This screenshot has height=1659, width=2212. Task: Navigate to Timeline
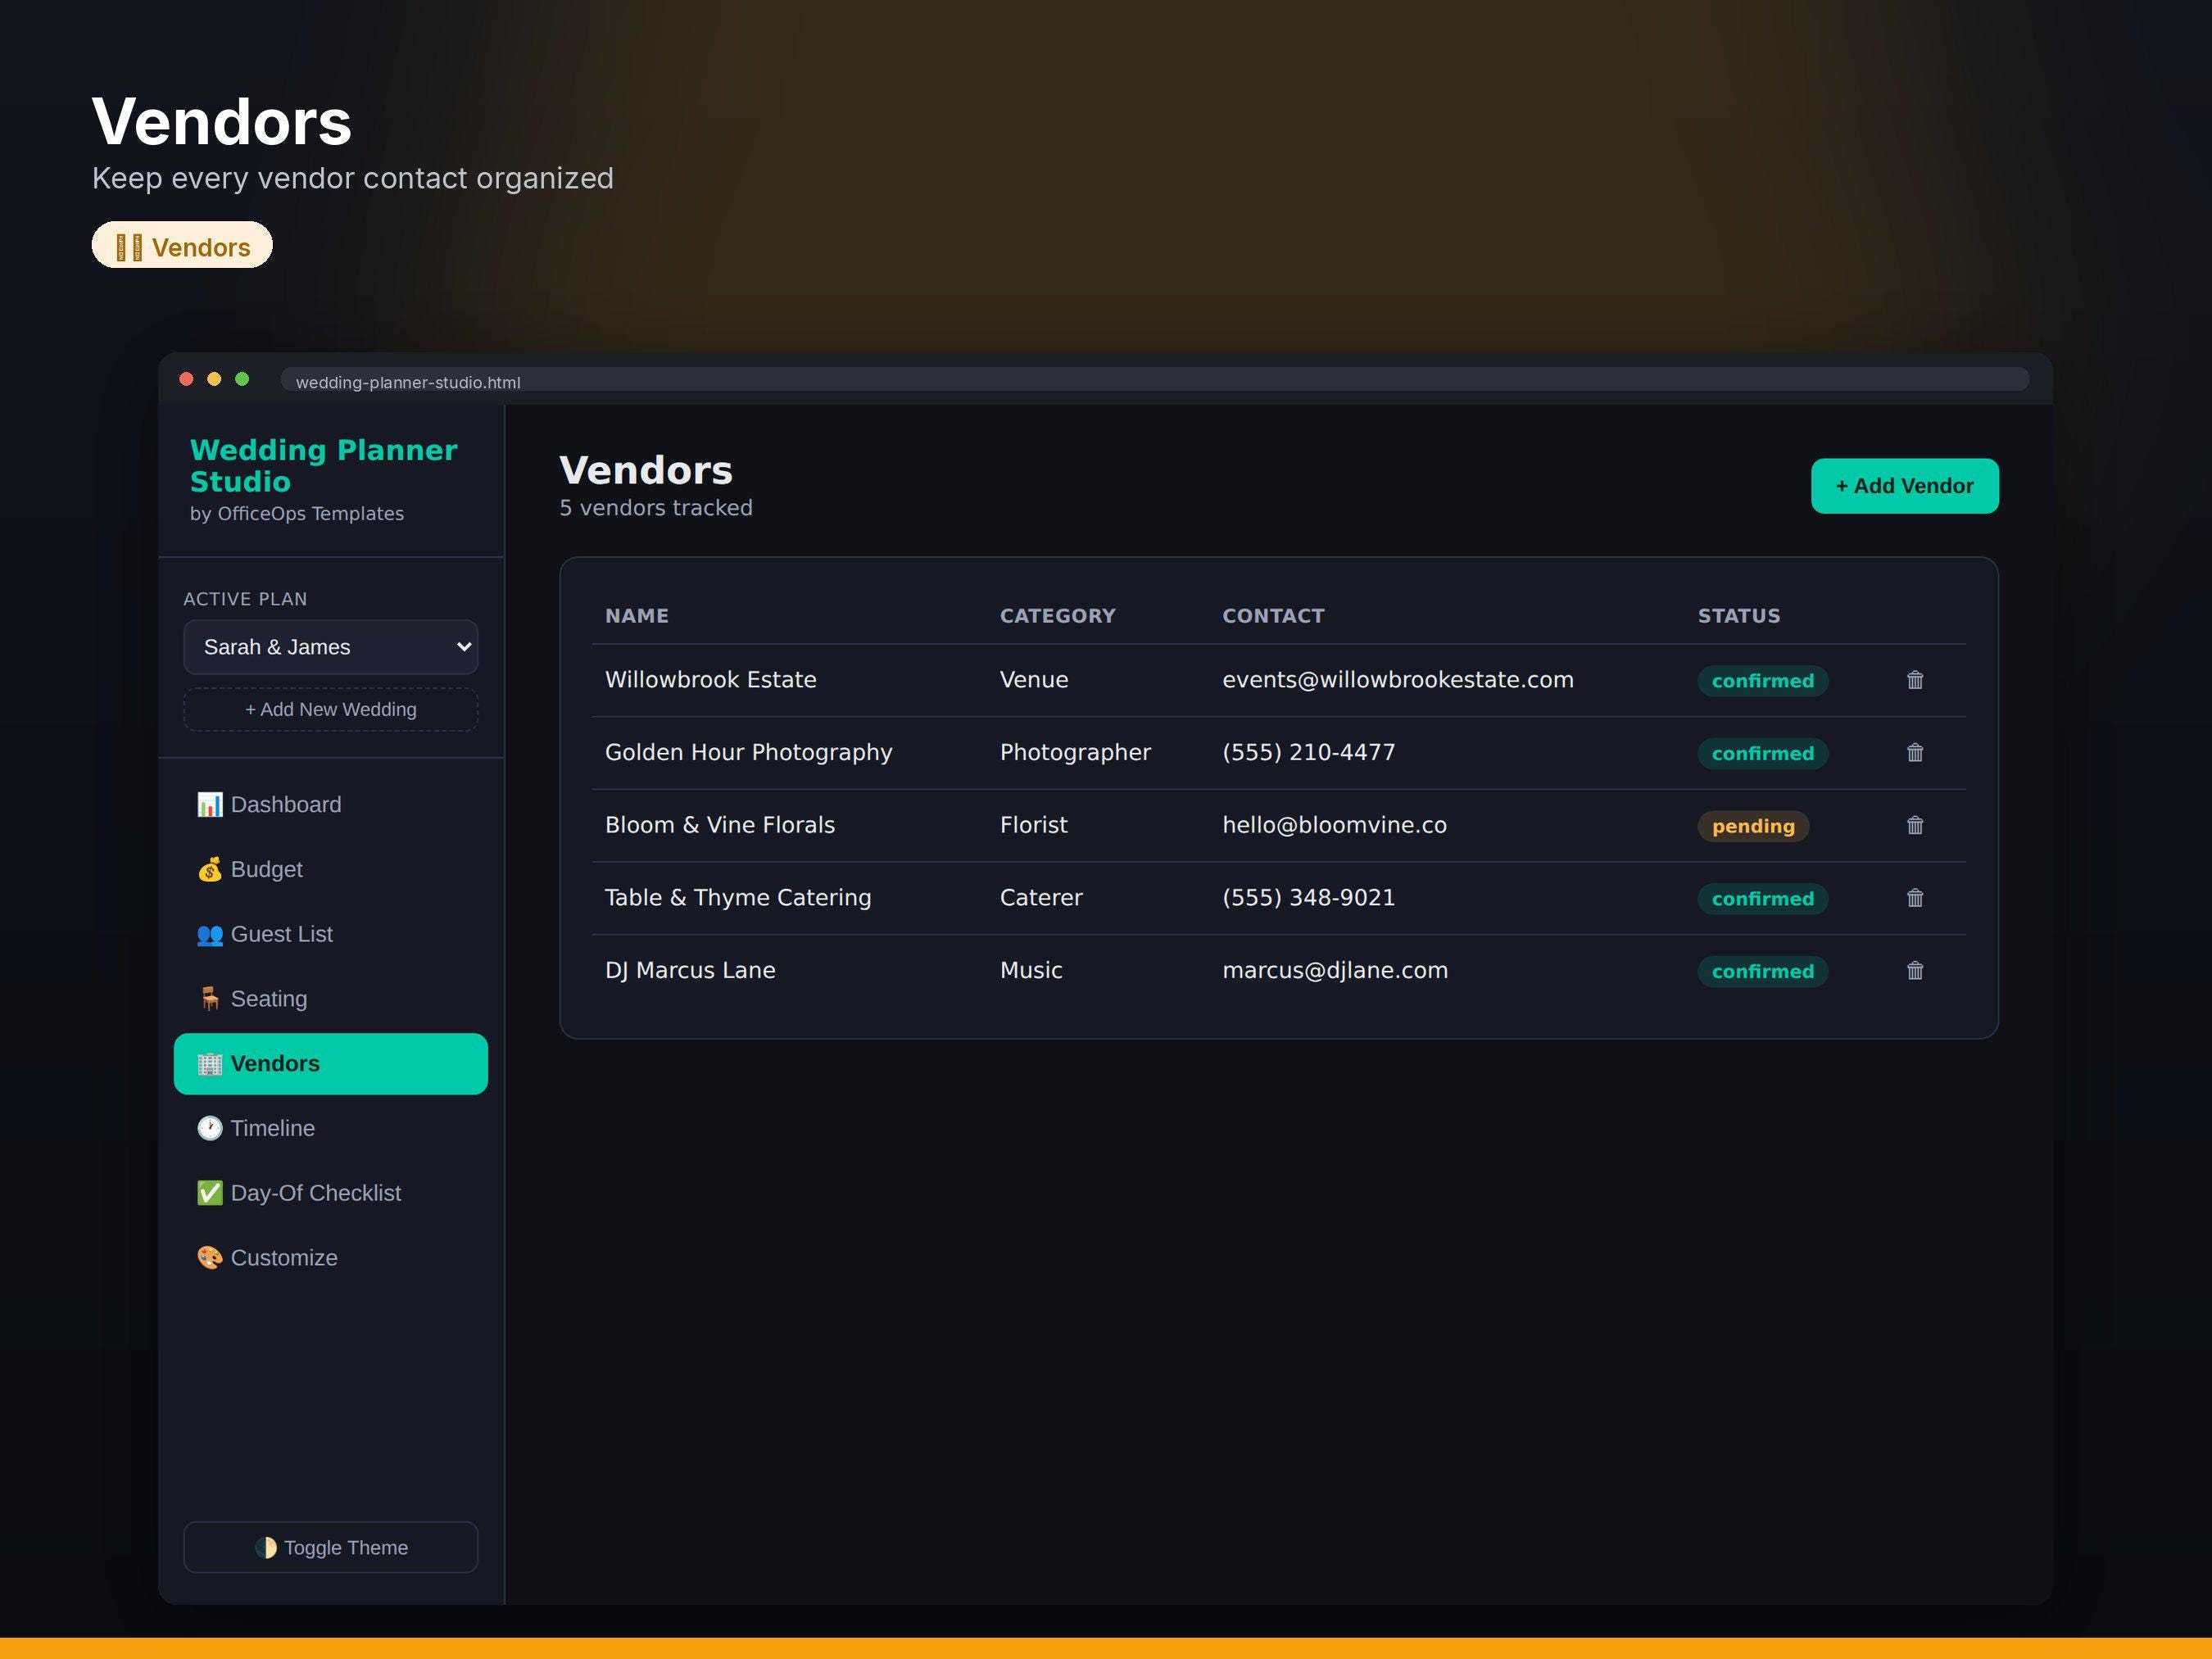331,1129
